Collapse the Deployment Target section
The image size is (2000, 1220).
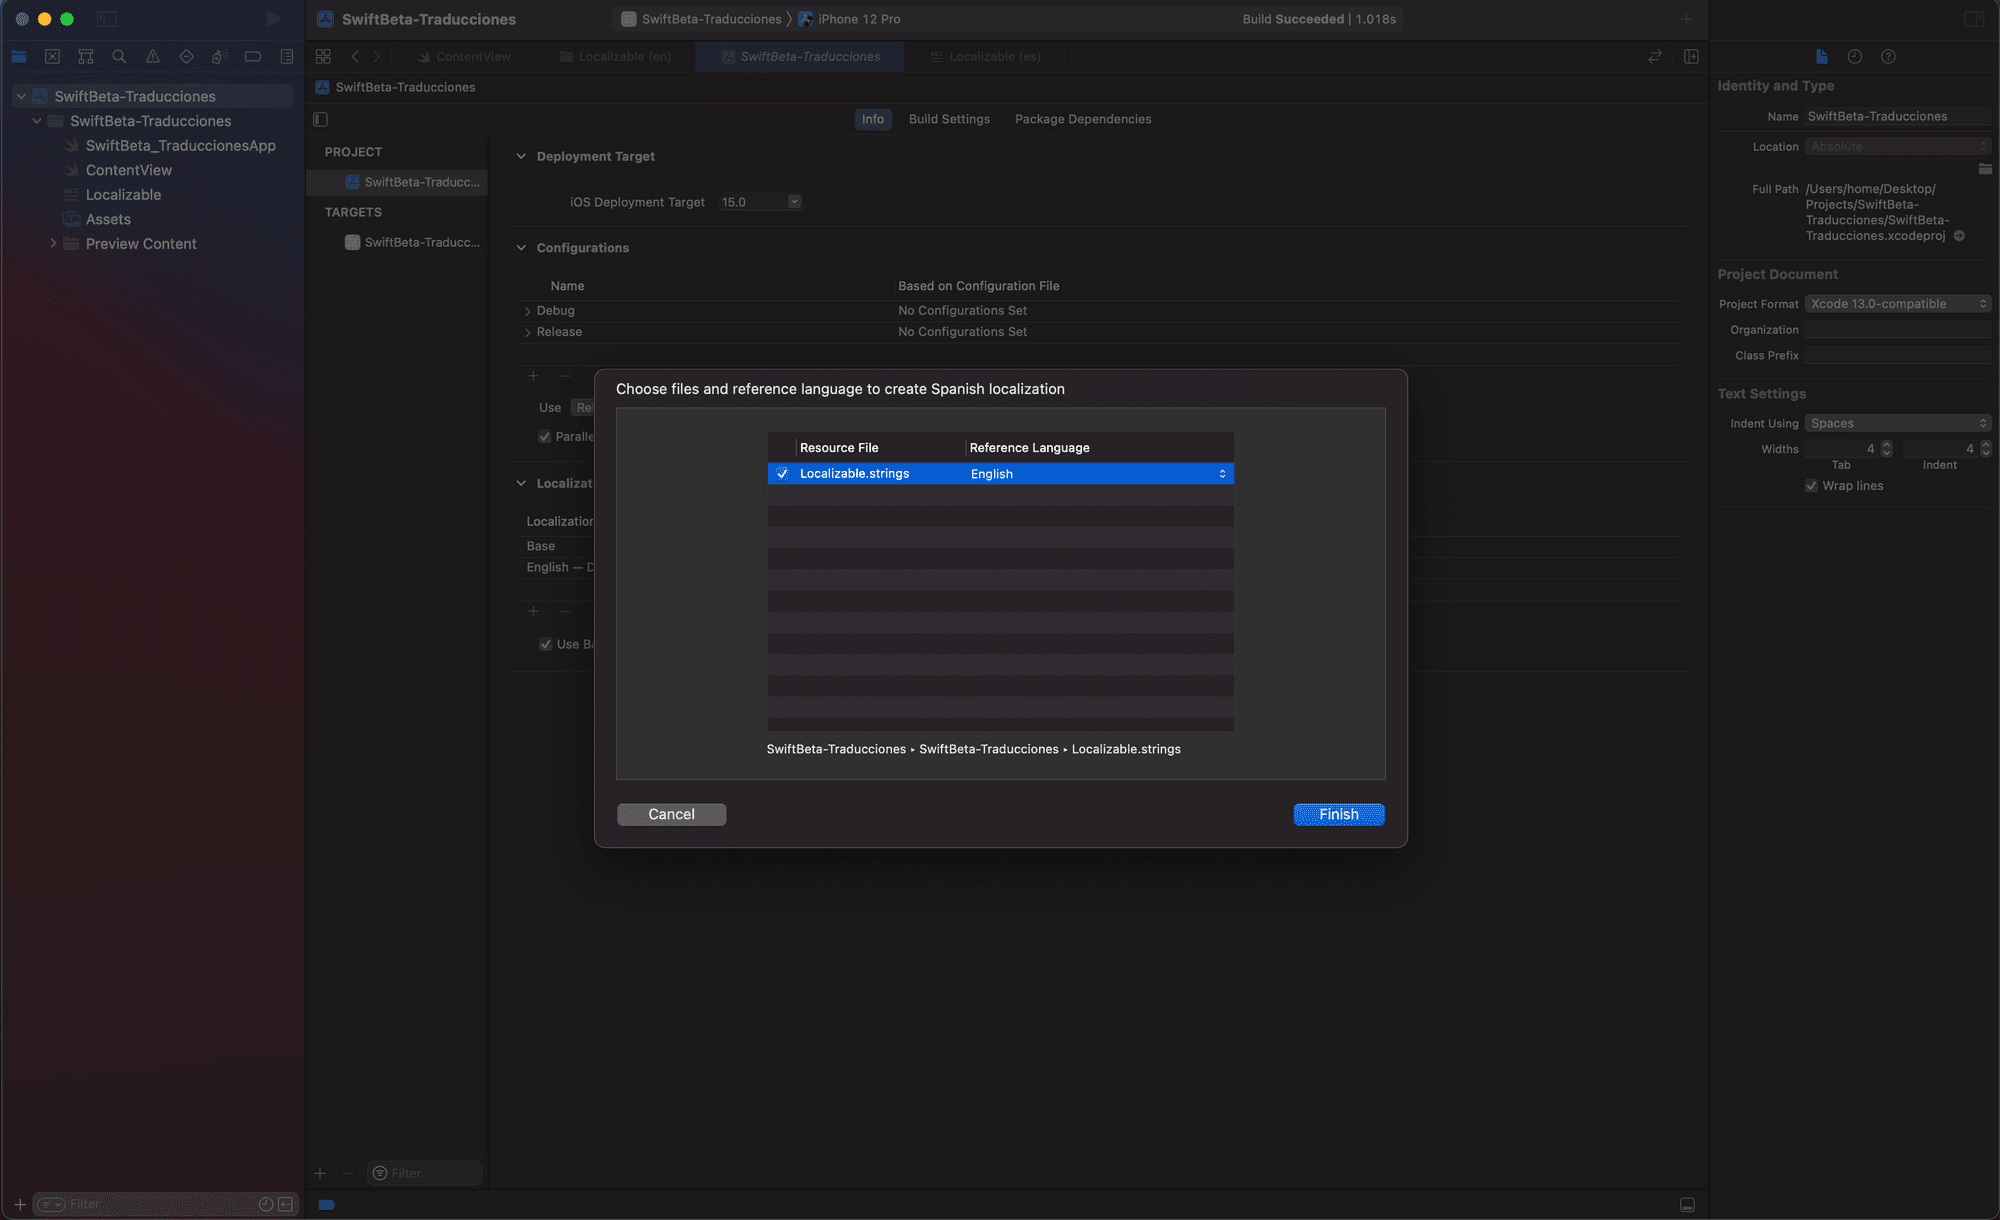click(521, 156)
